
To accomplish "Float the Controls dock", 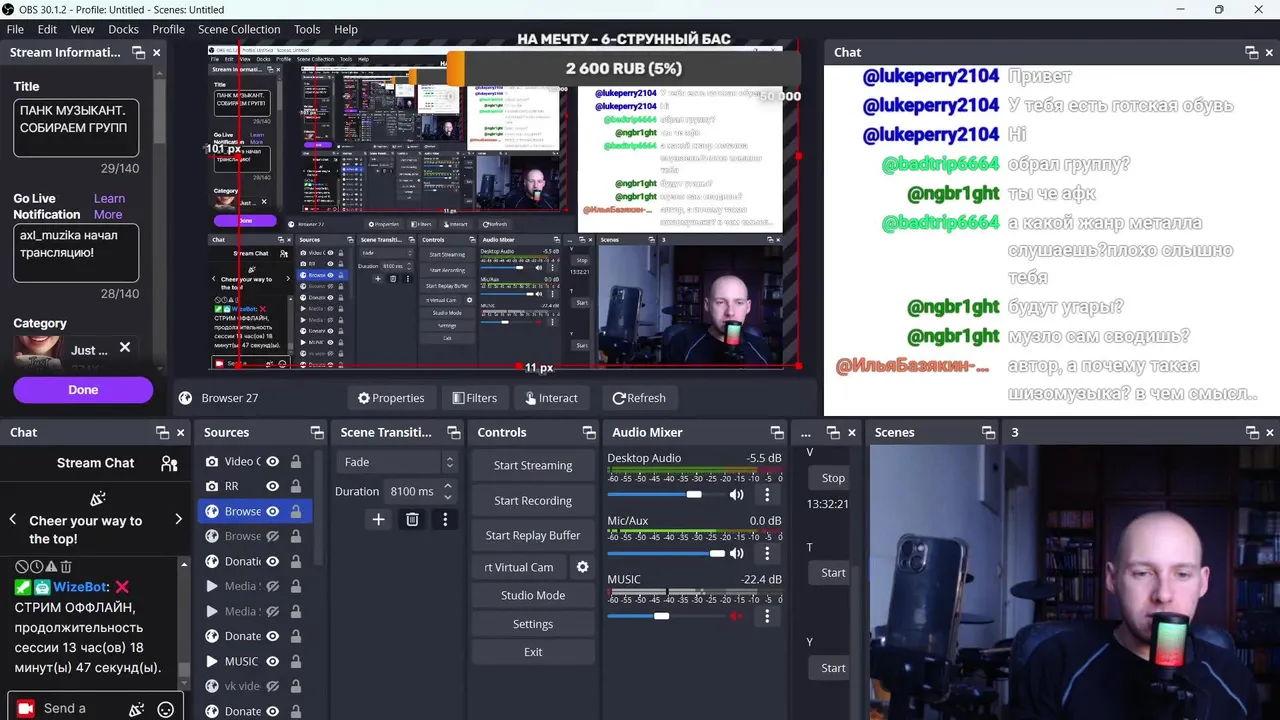I will point(589,432).
